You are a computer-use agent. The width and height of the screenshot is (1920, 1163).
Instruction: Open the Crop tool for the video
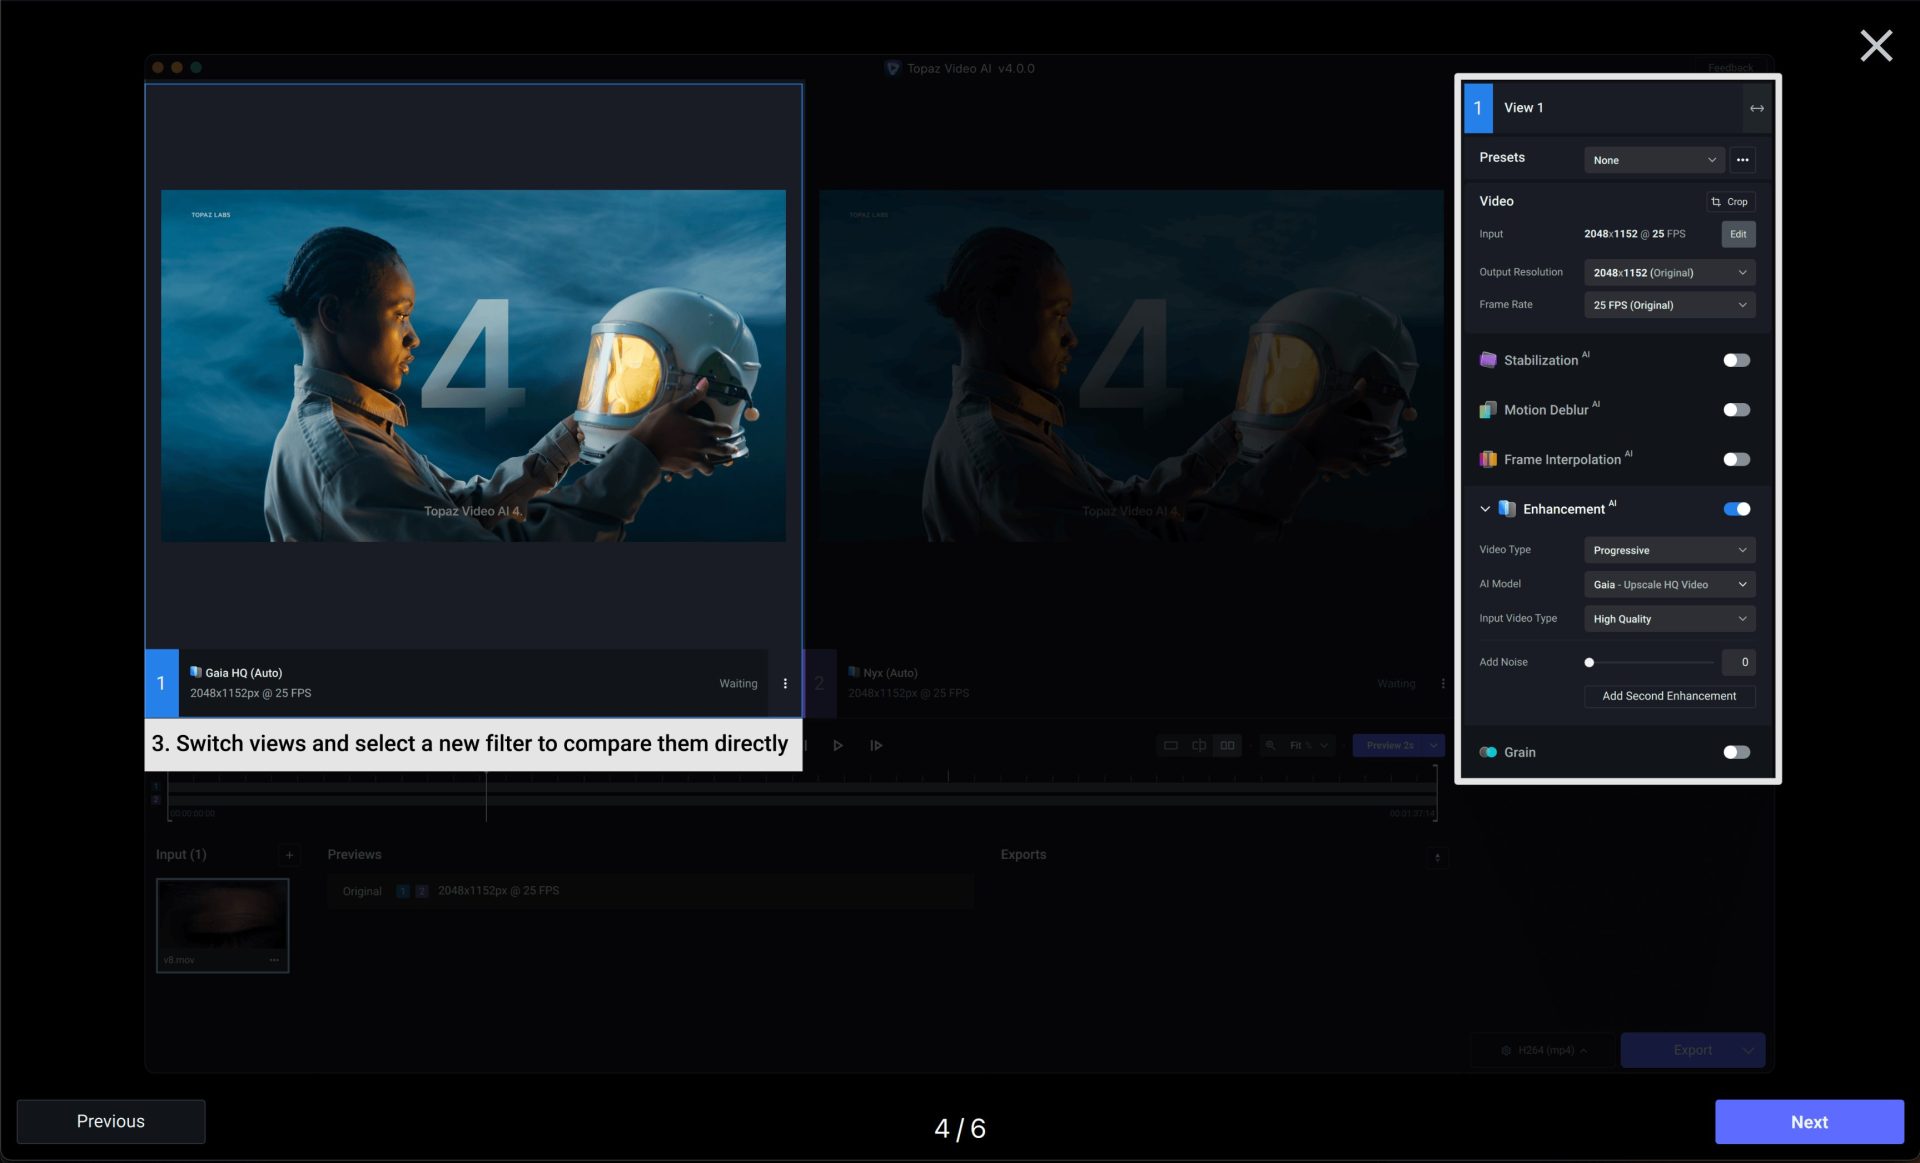[x=1731, y=201]
